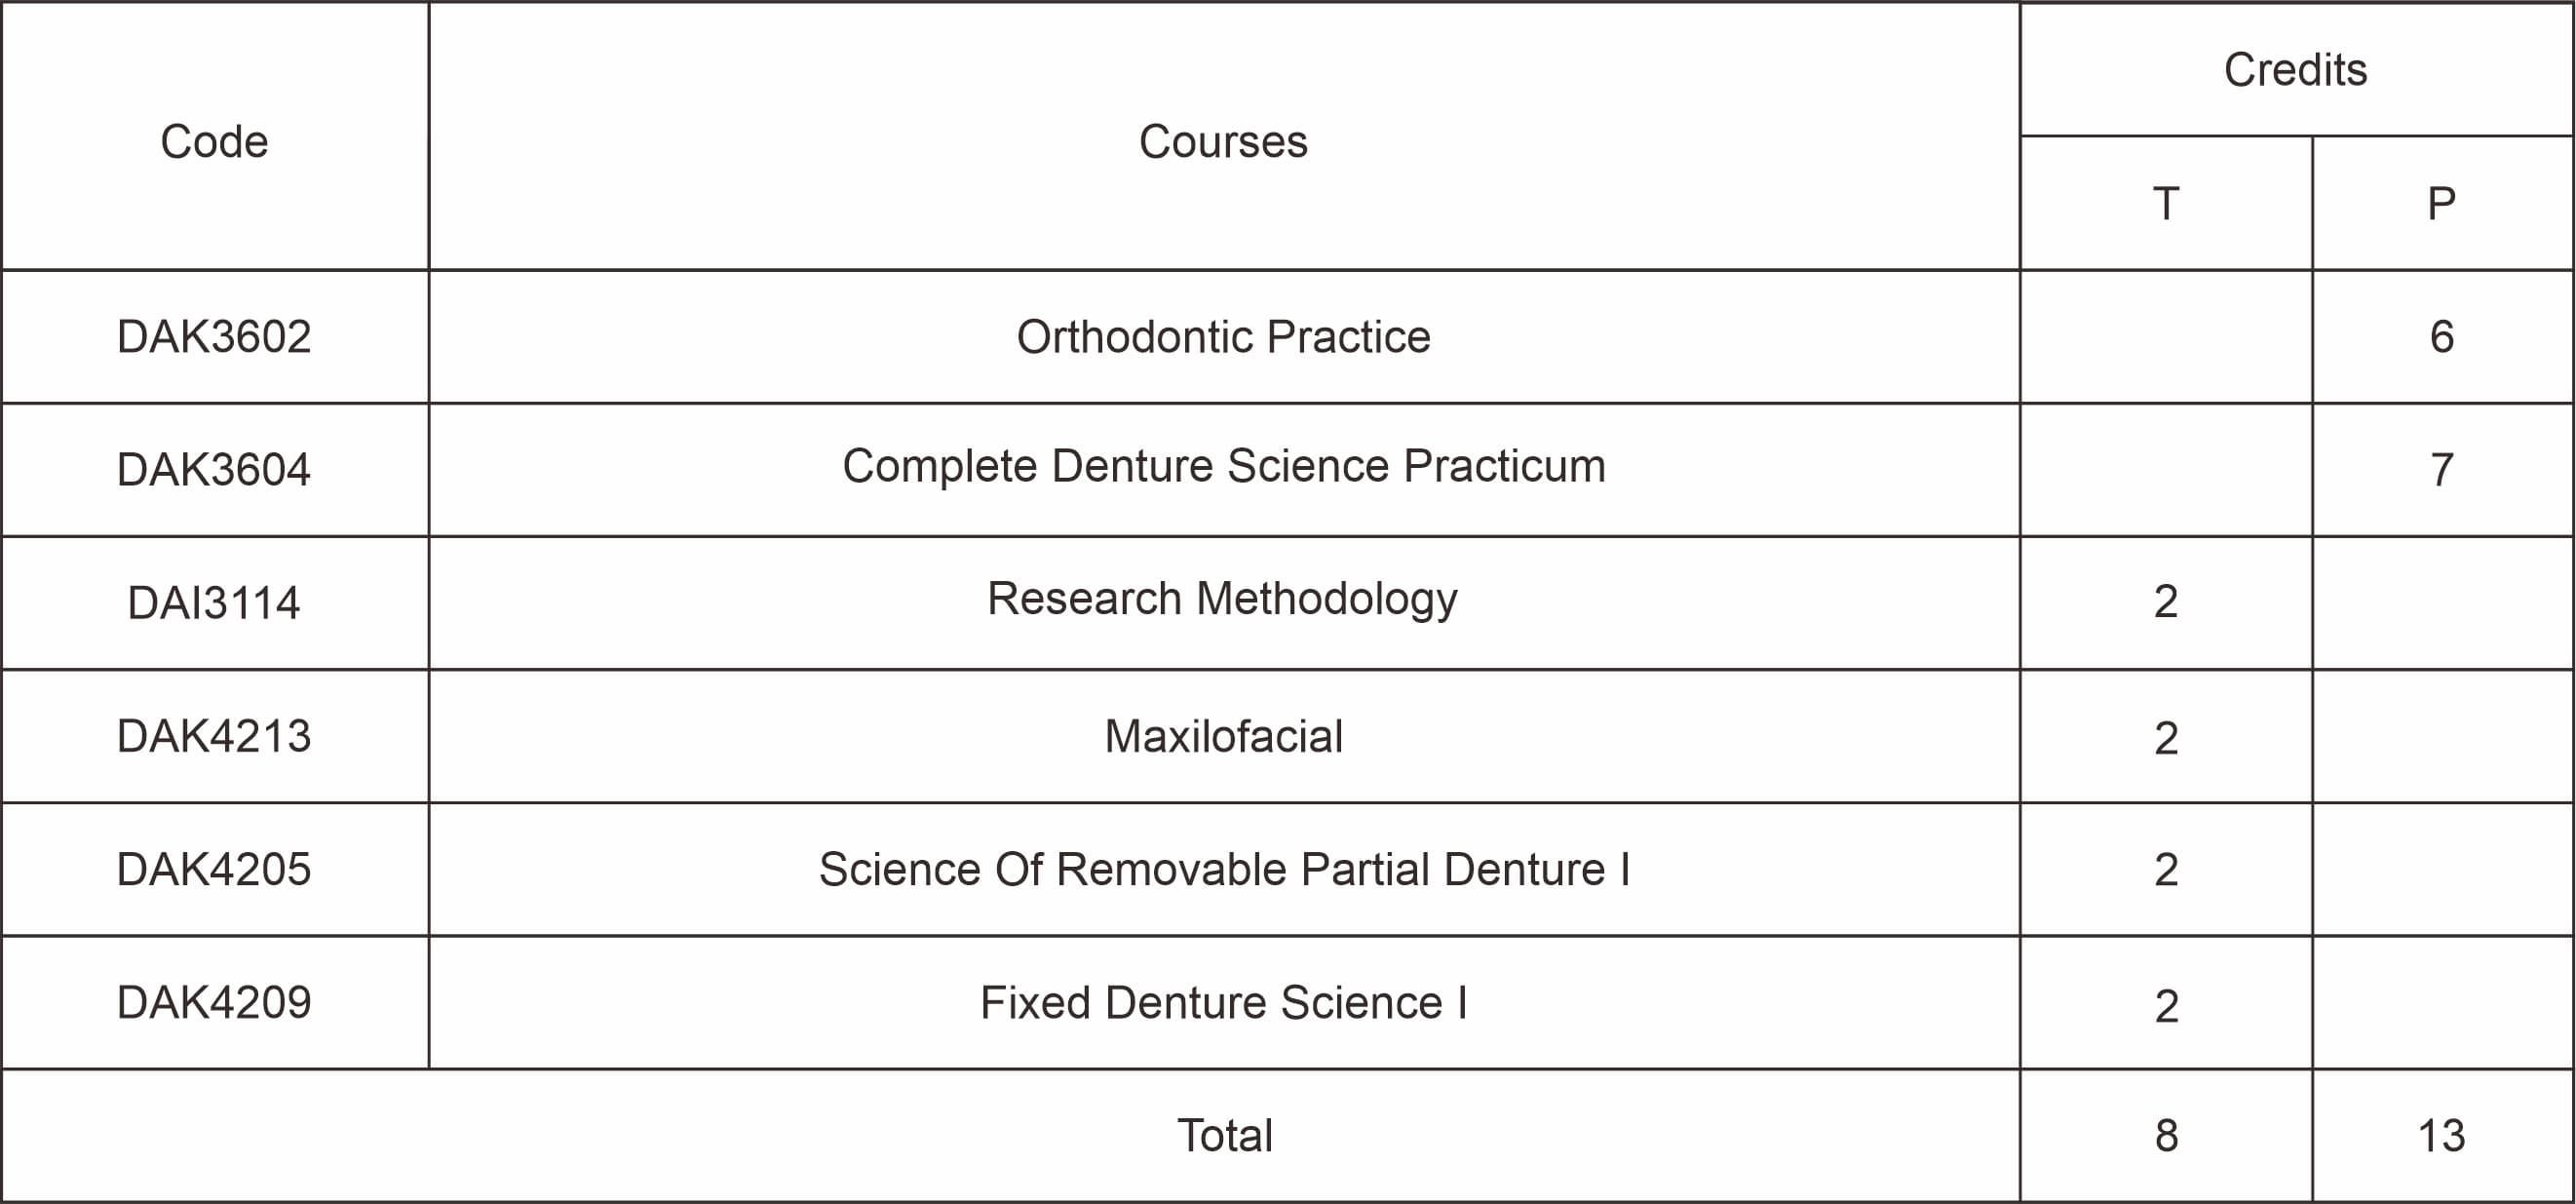Select the P credit value 7
This screenshot has width=2576, height=1204.
click(x=2441, y=470)
